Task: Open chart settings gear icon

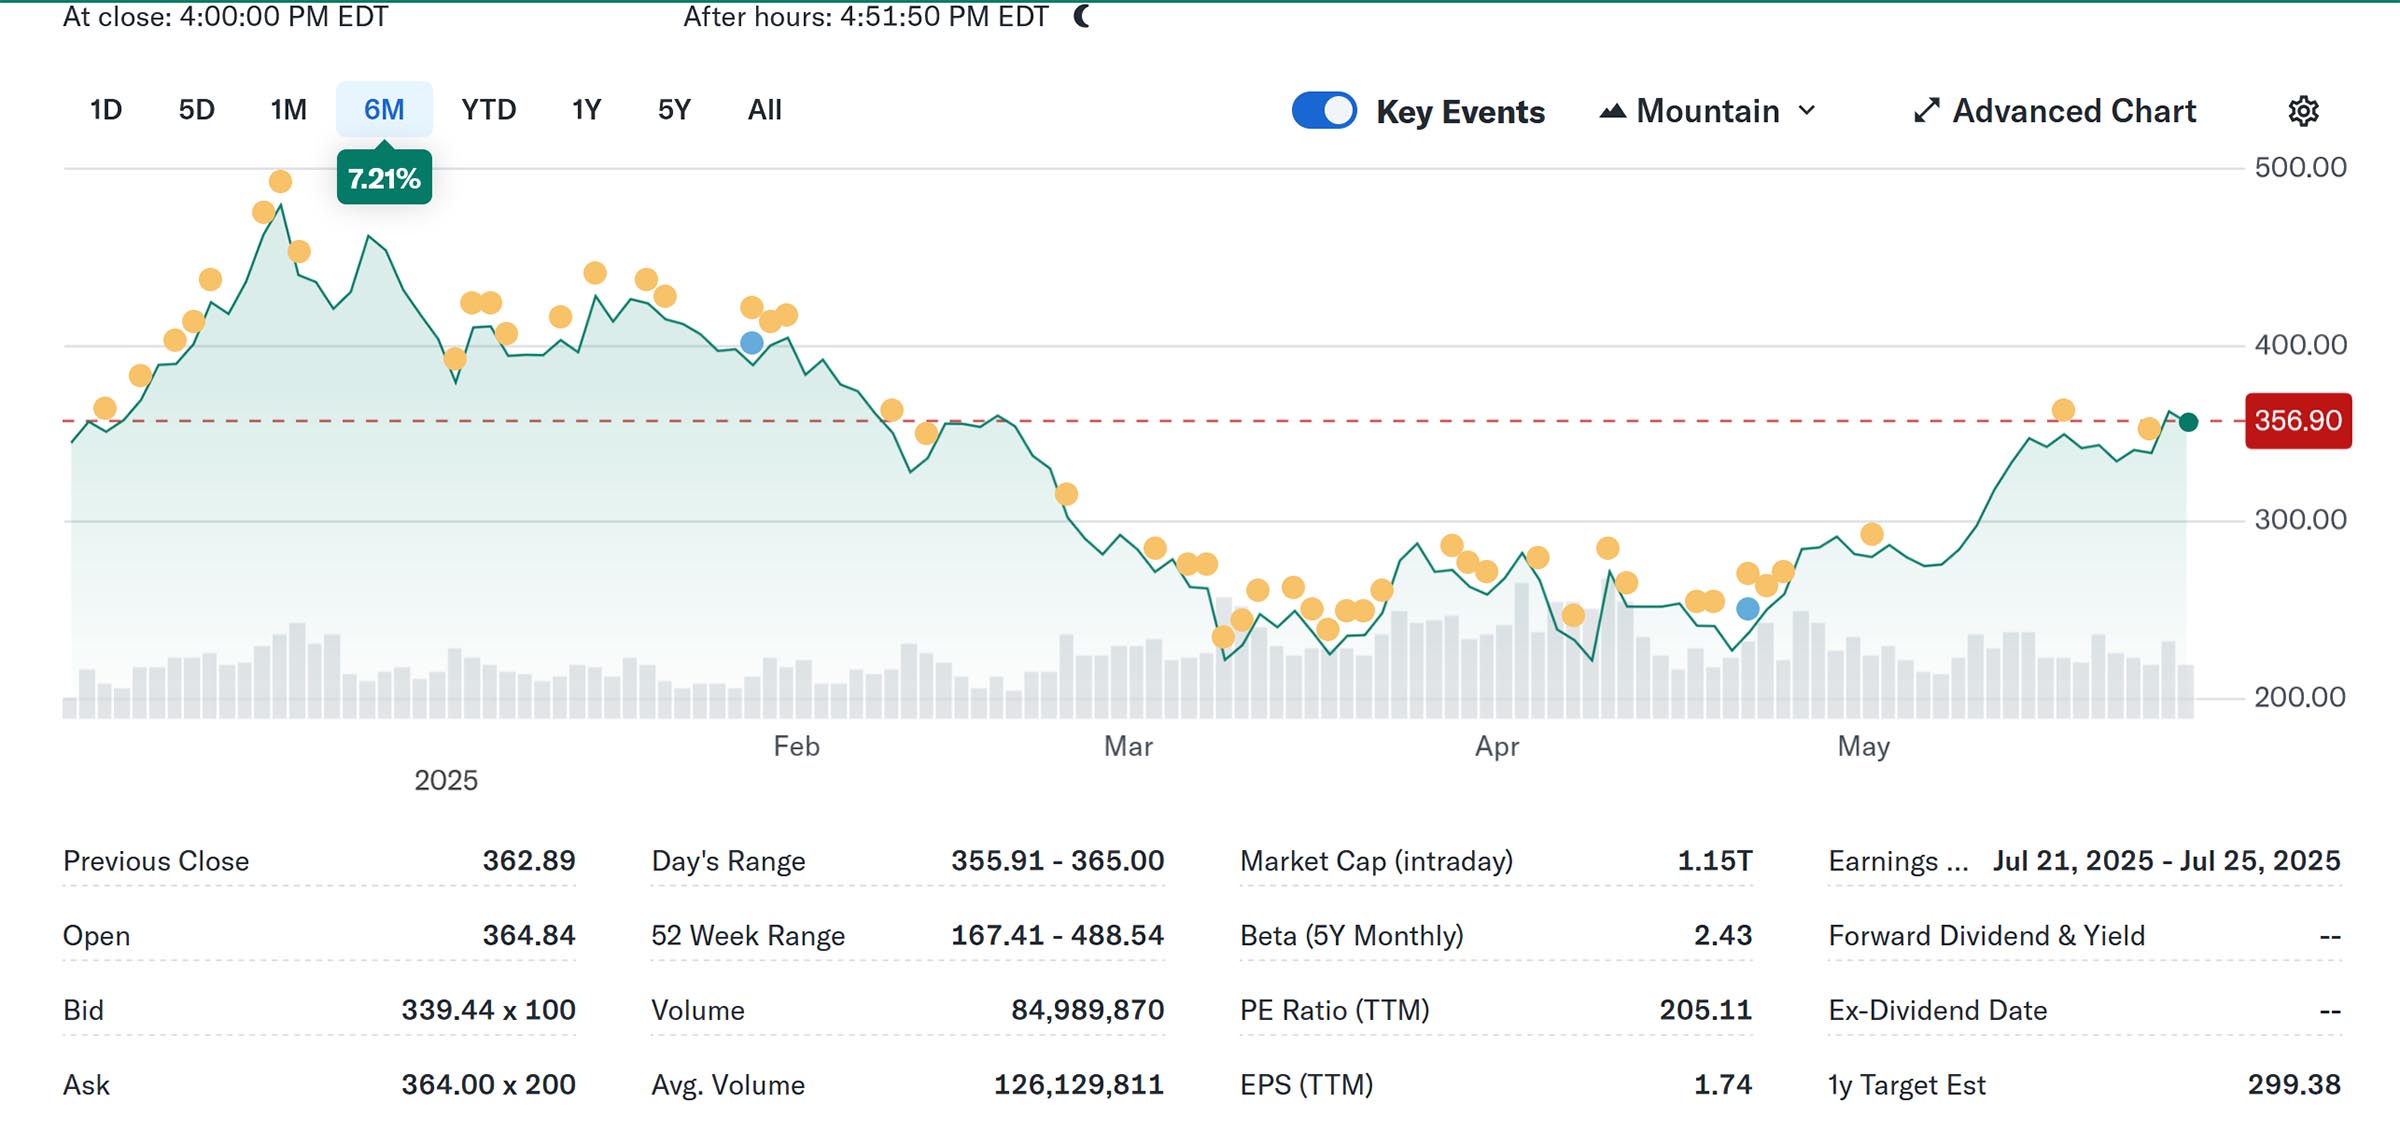Action: 2303,110
